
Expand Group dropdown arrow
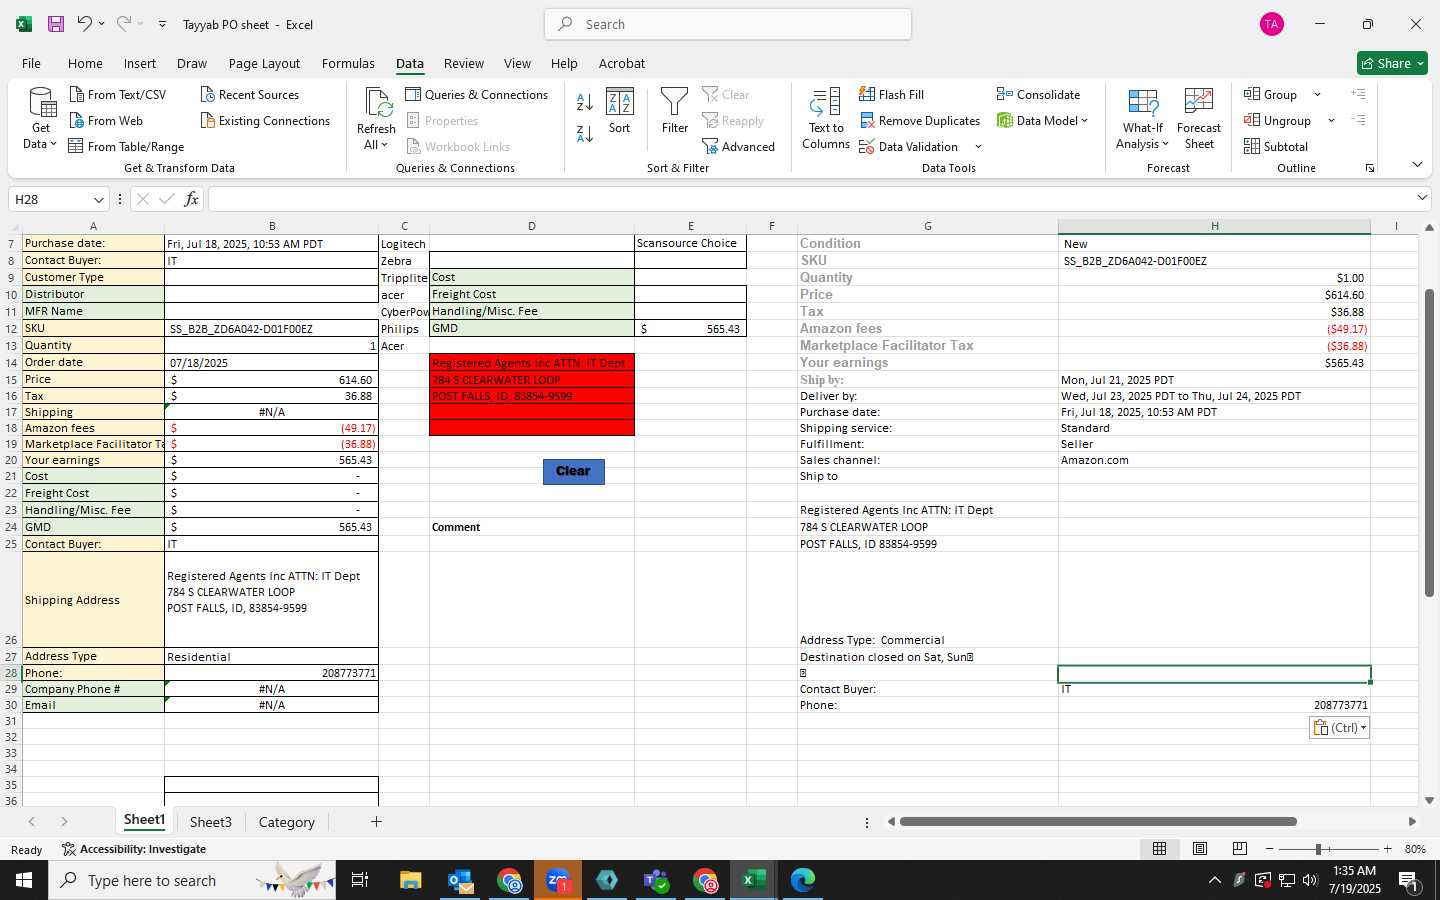point(1317,95)
